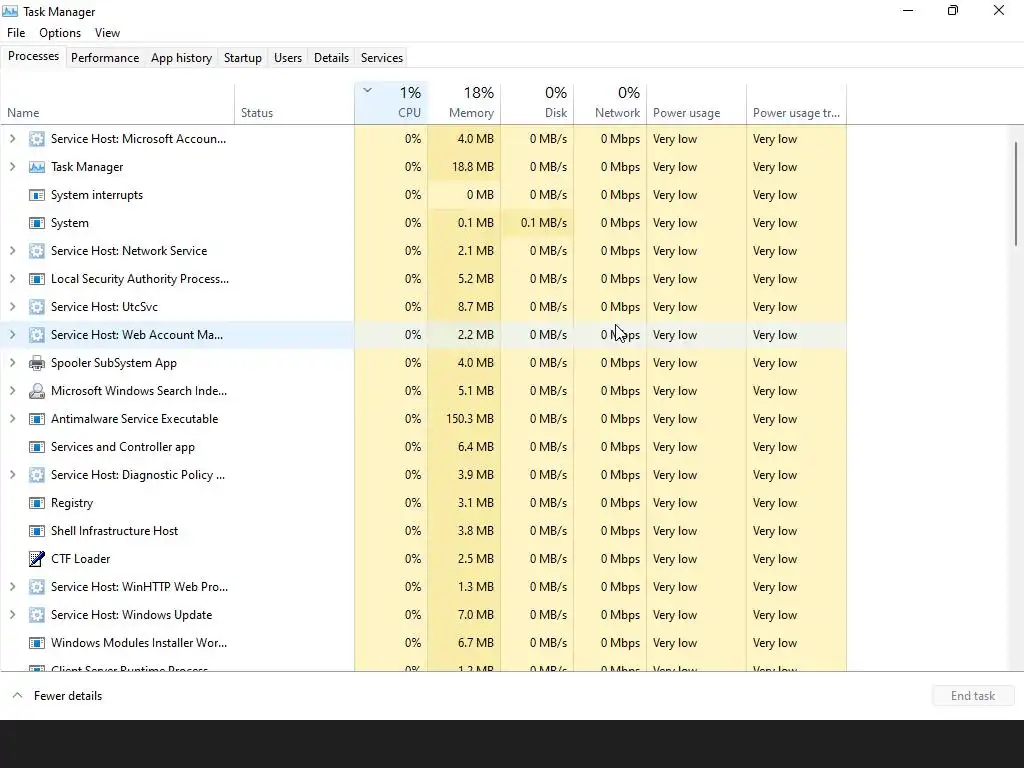The image size is (1024, 768).
Task: Sort by Power usage trend column header
Action: click(x=797, y=104)
